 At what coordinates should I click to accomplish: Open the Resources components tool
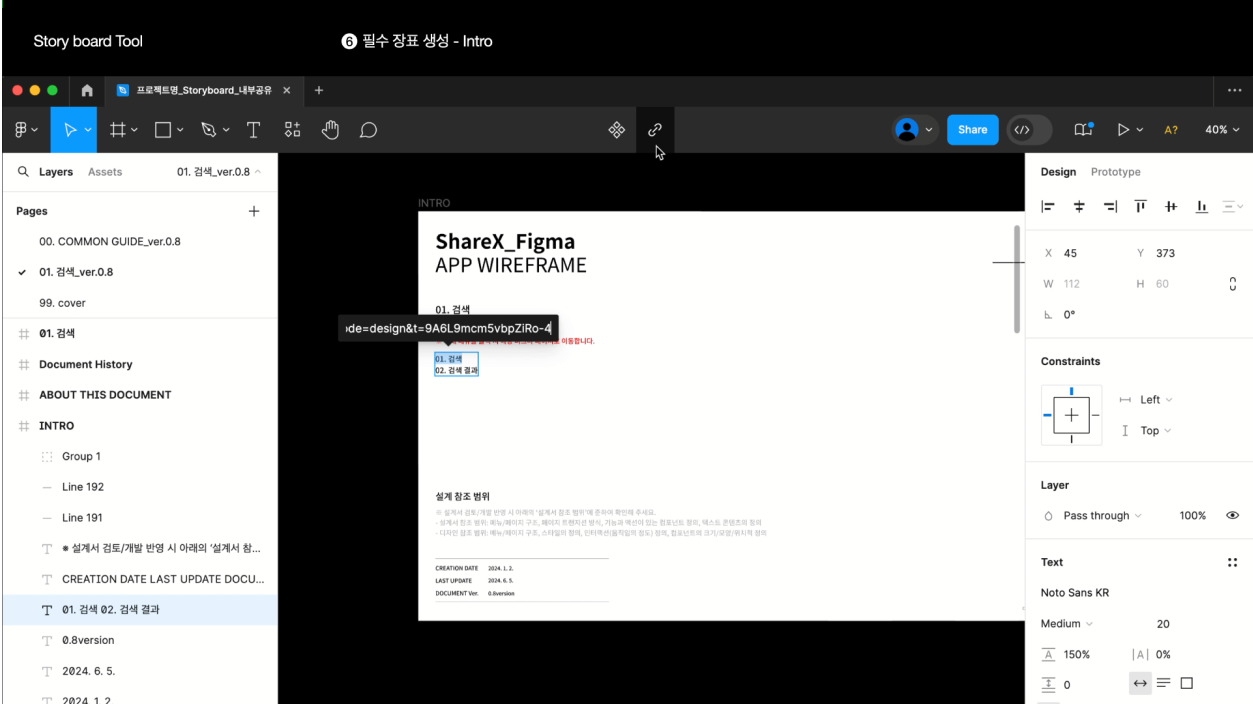tap(292, 130)
